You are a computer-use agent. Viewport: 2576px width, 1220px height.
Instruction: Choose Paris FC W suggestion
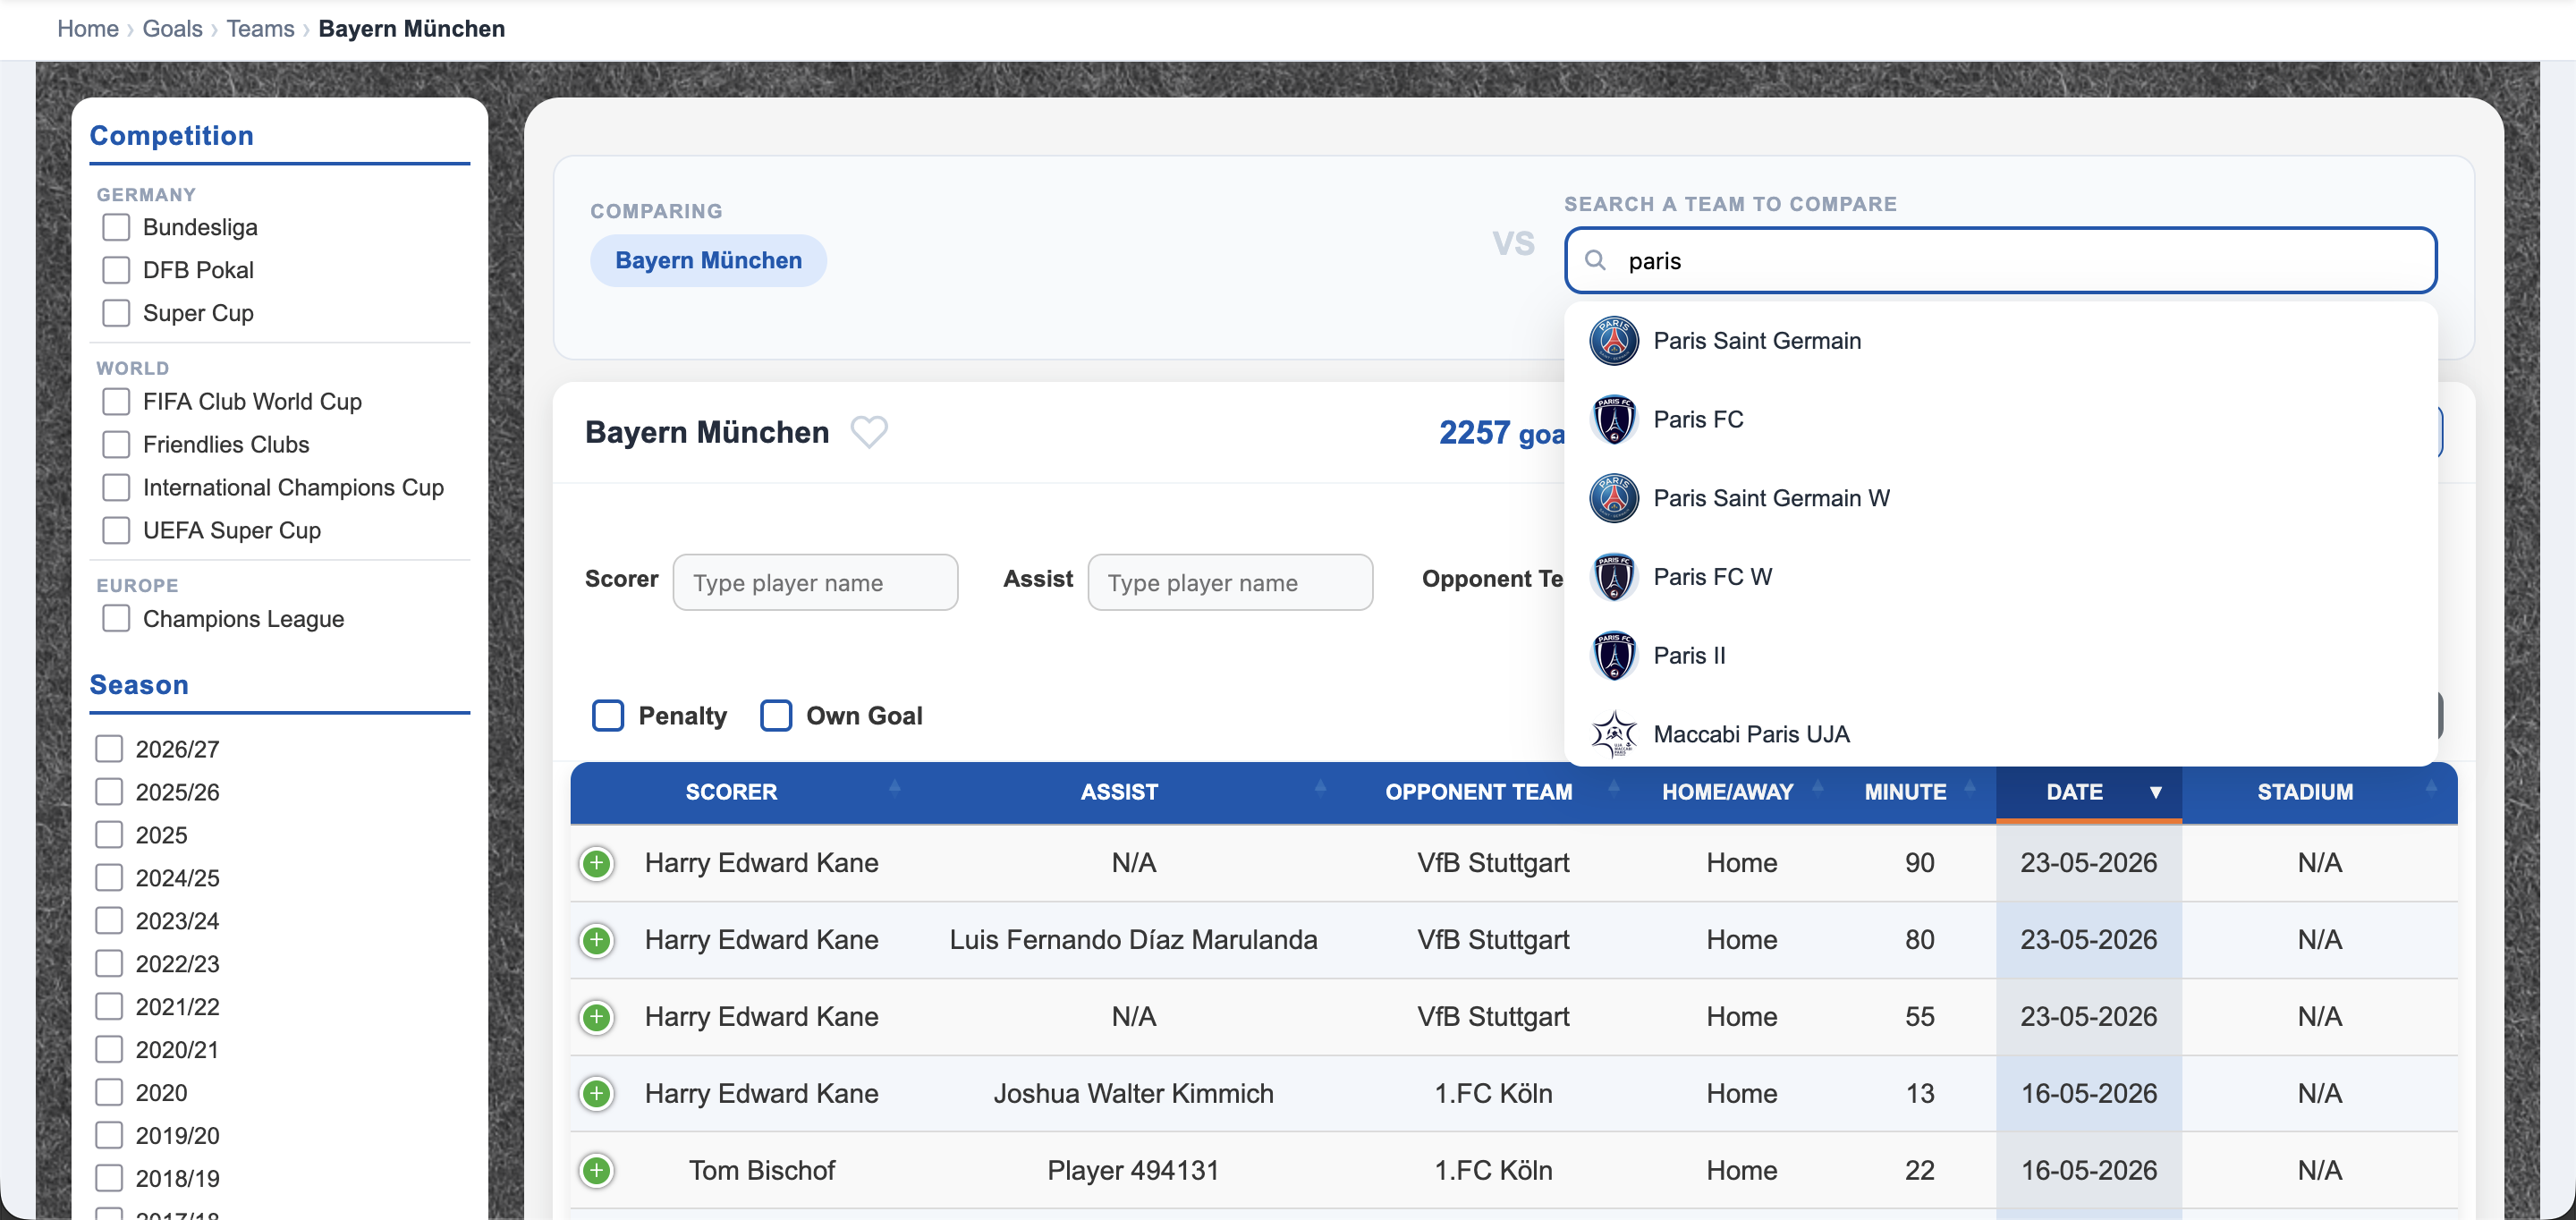(2001, 577)
